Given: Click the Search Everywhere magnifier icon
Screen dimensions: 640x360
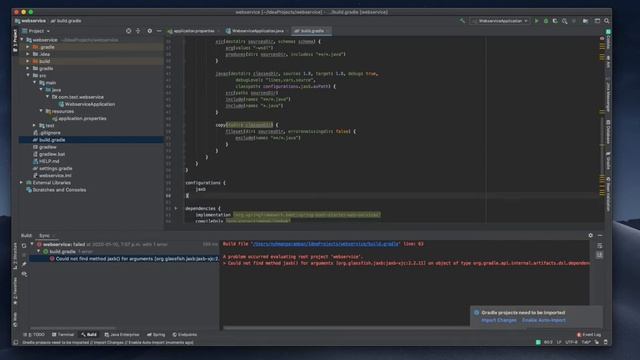Looking at the screenshot, I should click(x=607, y=21).
